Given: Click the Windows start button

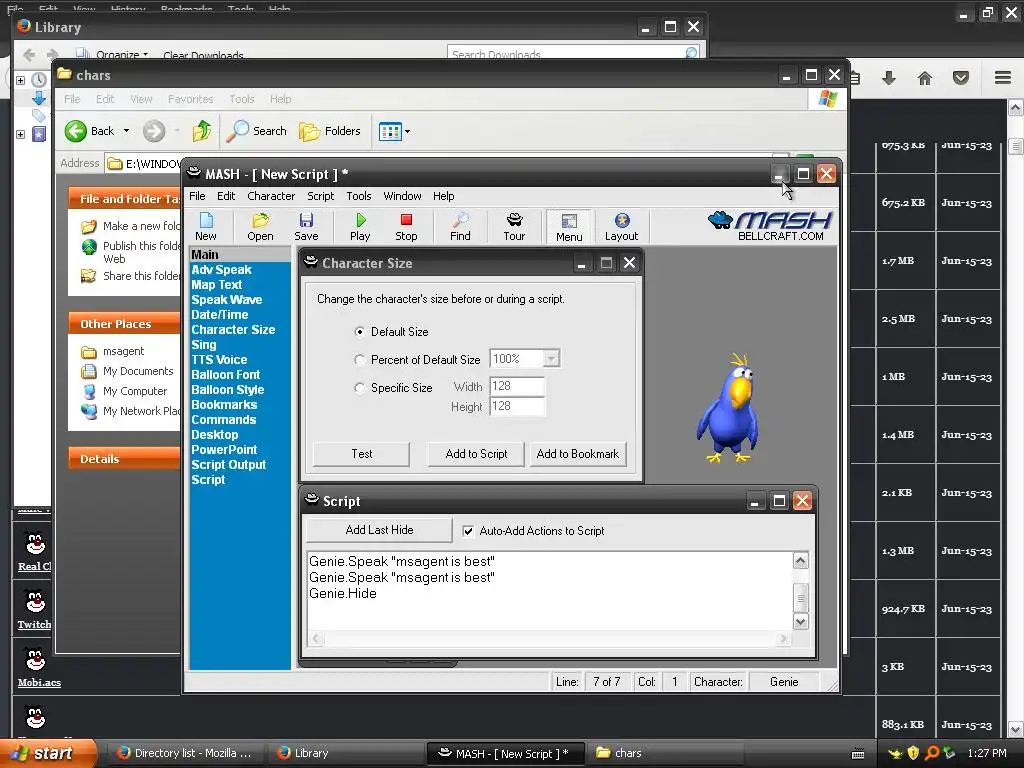Looking at the screenshot, I should pyautogui.click(x=47, y=753).
